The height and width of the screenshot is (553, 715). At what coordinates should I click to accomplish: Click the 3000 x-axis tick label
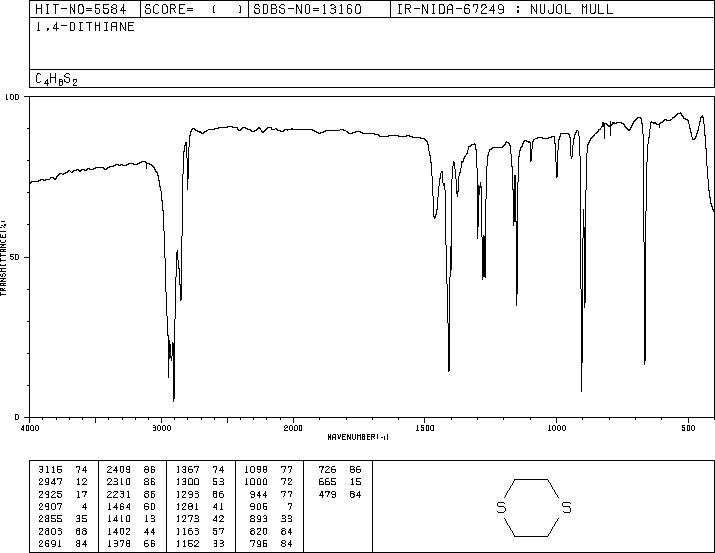(x=161, y=428)
